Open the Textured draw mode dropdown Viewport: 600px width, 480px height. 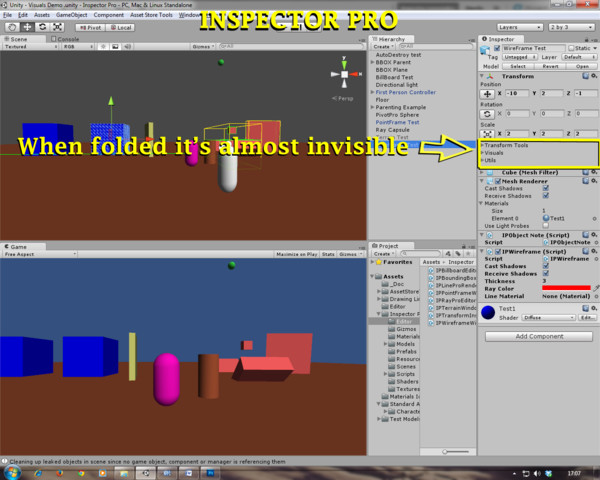tap(31, 47)
